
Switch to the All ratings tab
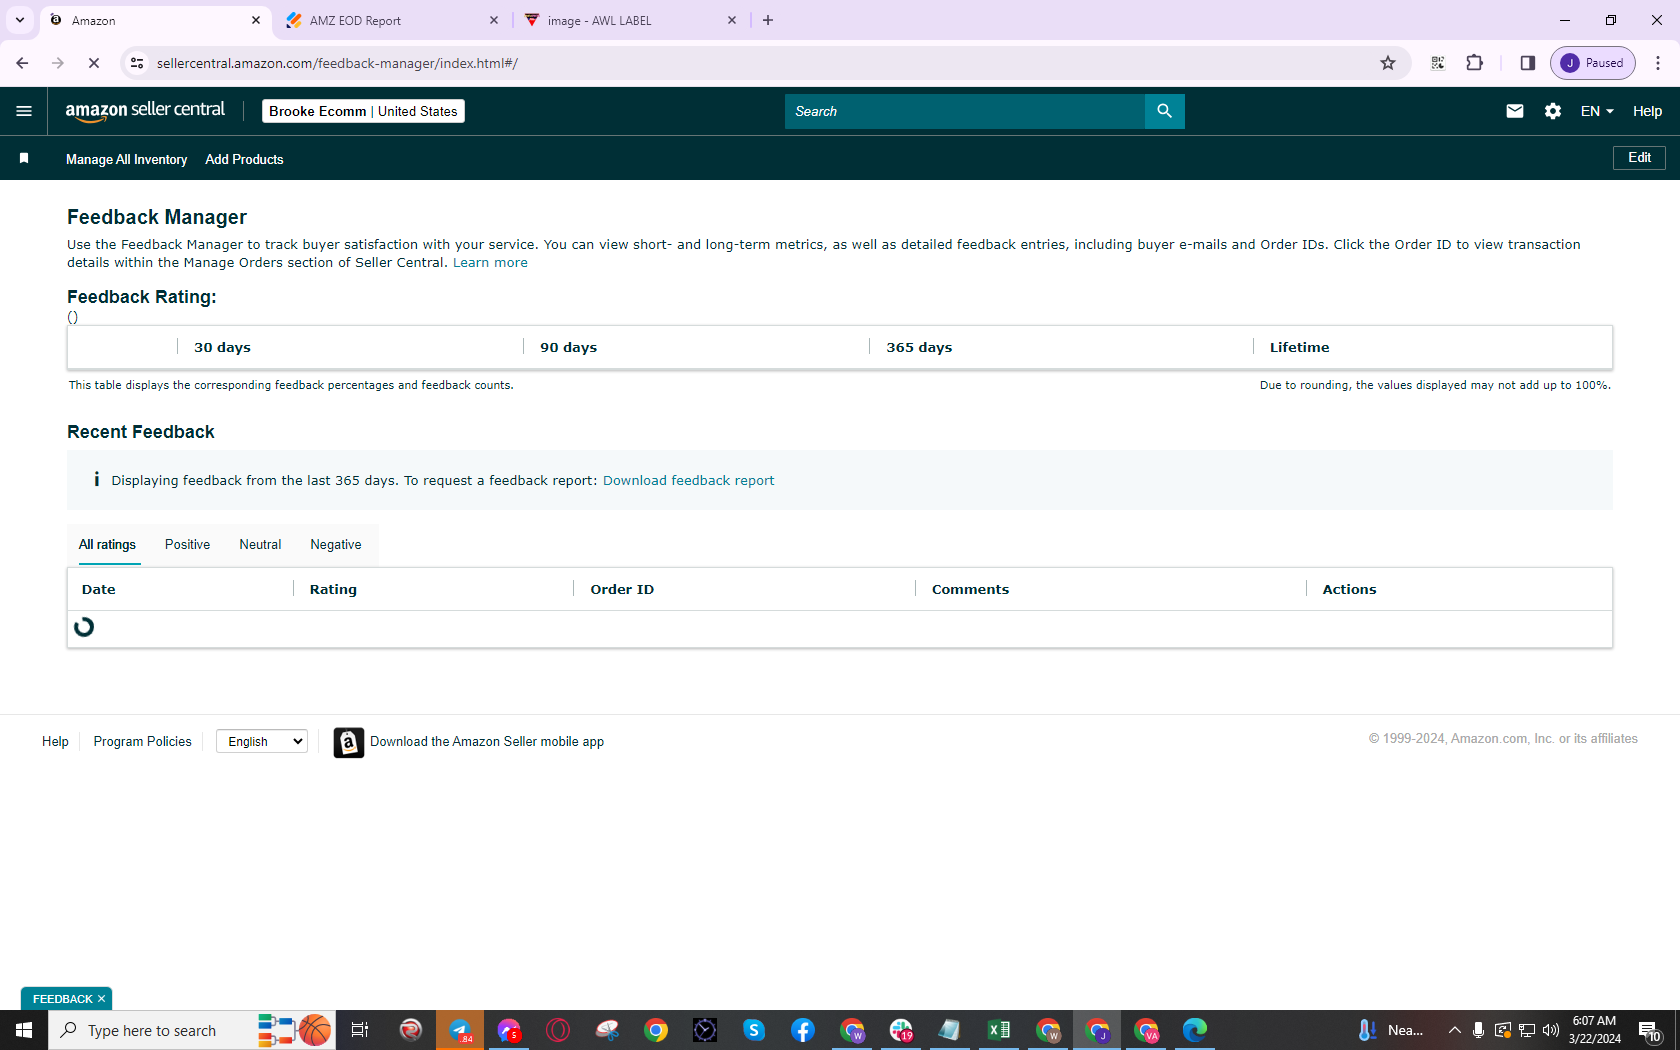tap(108, 545)
